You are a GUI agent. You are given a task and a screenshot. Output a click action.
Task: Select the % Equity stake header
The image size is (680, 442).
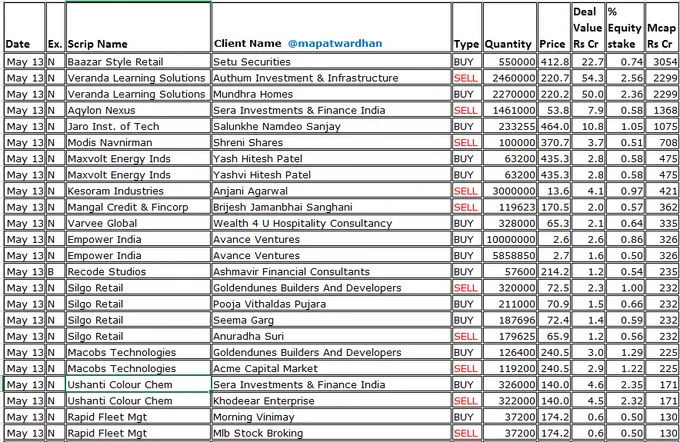click(625, 27)
